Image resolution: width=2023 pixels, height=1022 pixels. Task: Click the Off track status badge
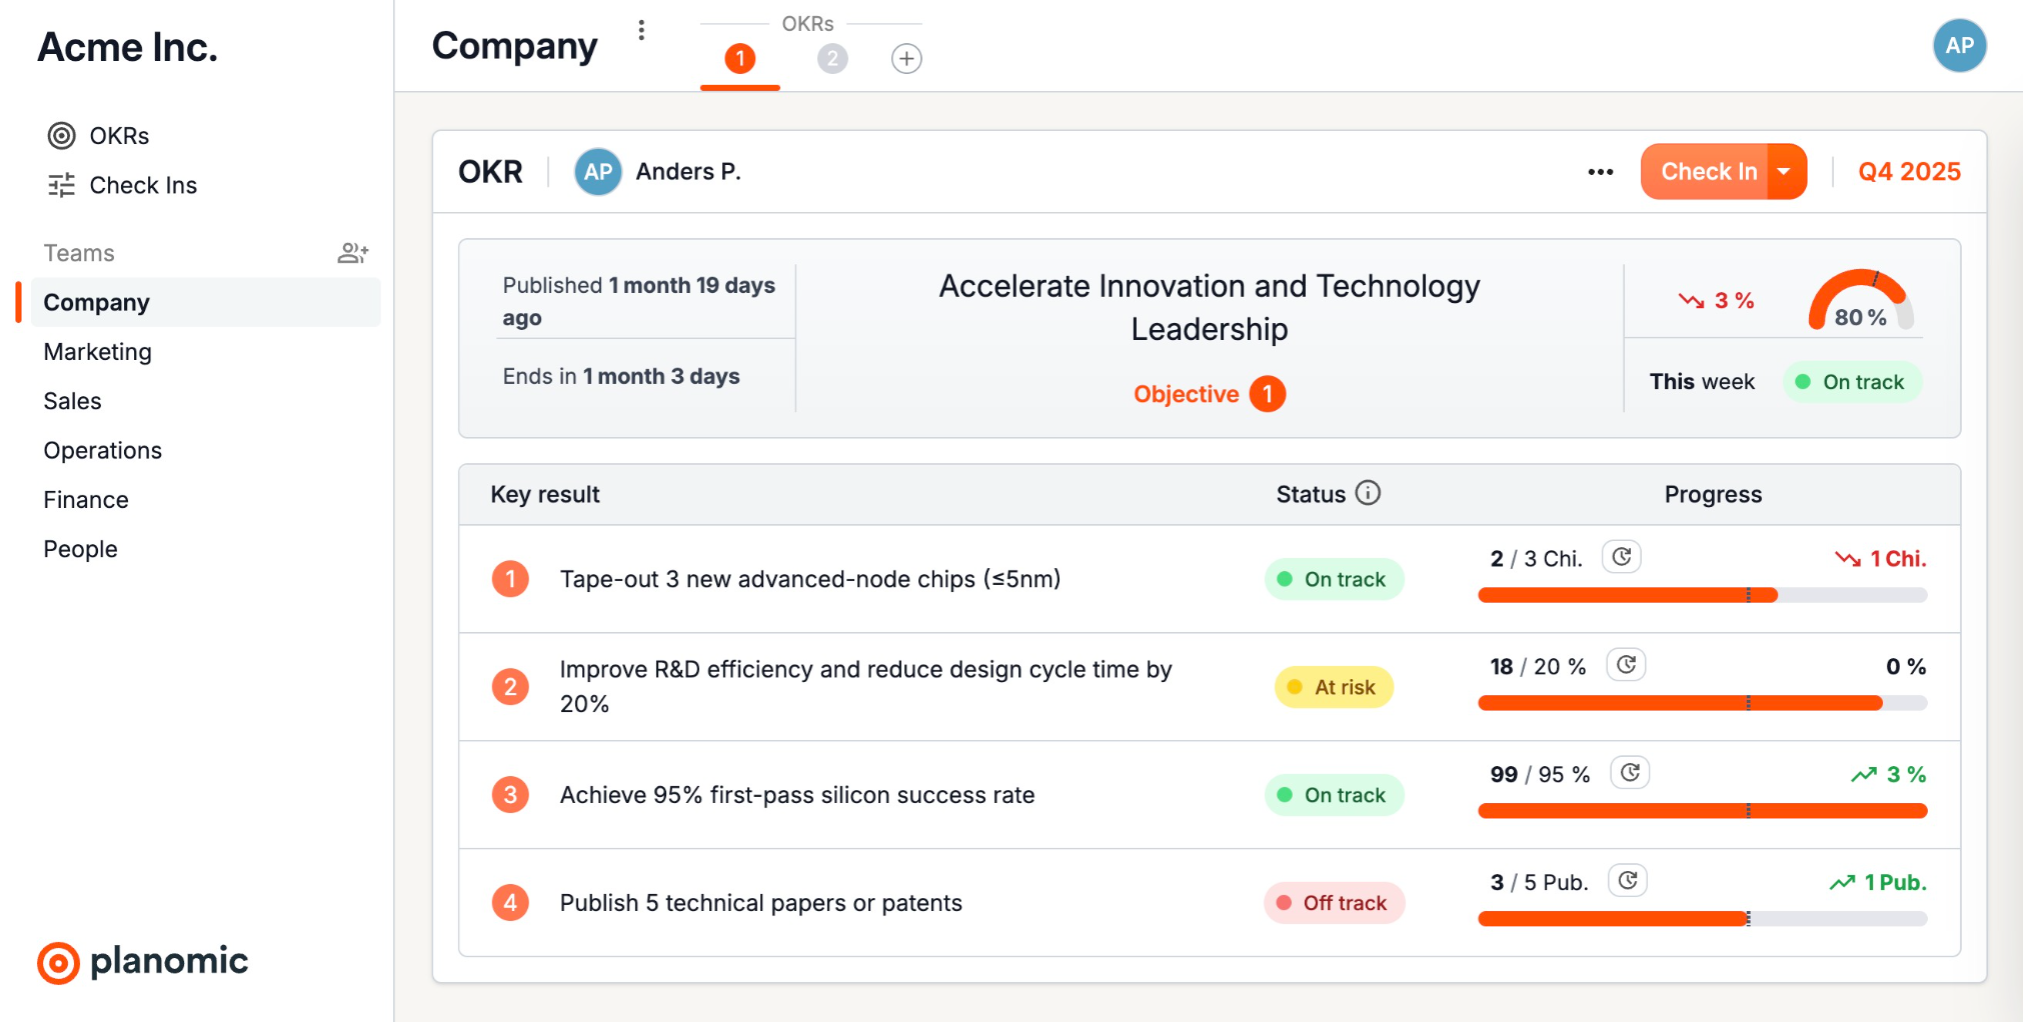pos(1334,903)
